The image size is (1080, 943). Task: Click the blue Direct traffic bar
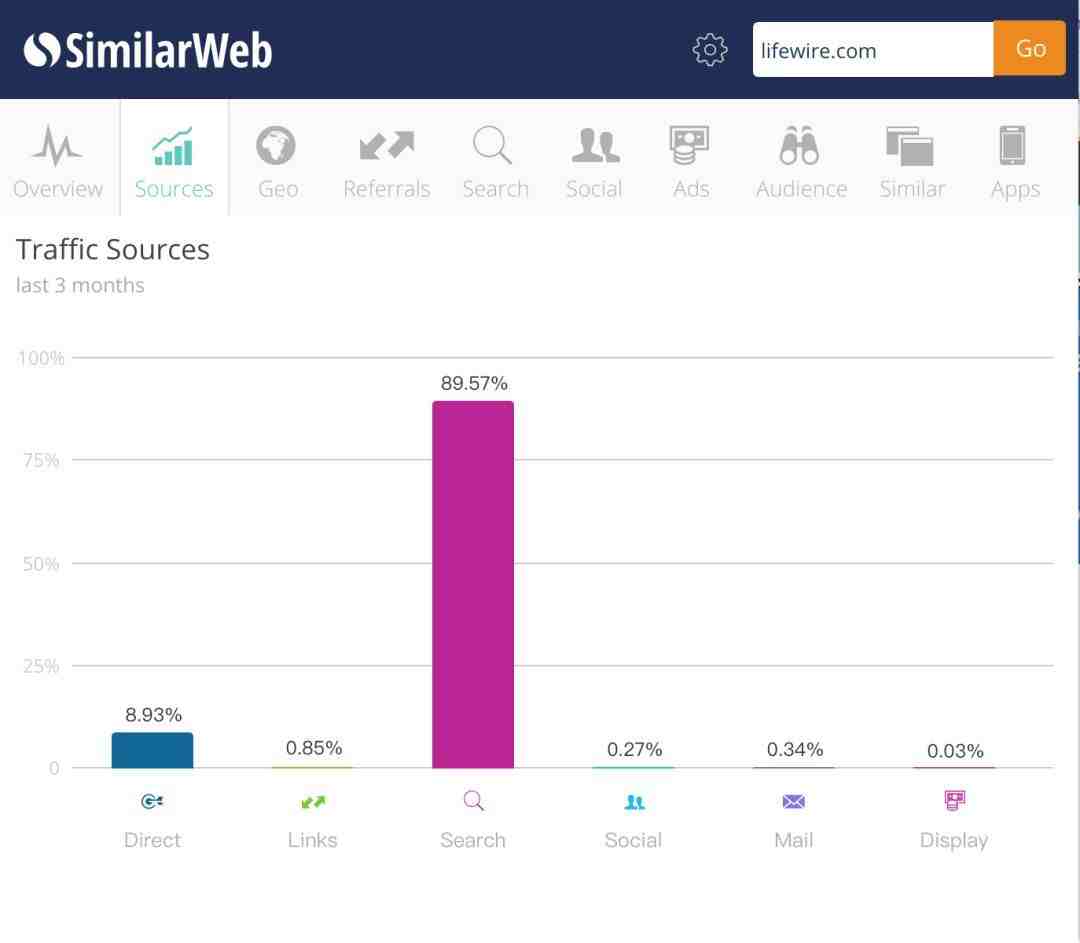pos(152,750)
